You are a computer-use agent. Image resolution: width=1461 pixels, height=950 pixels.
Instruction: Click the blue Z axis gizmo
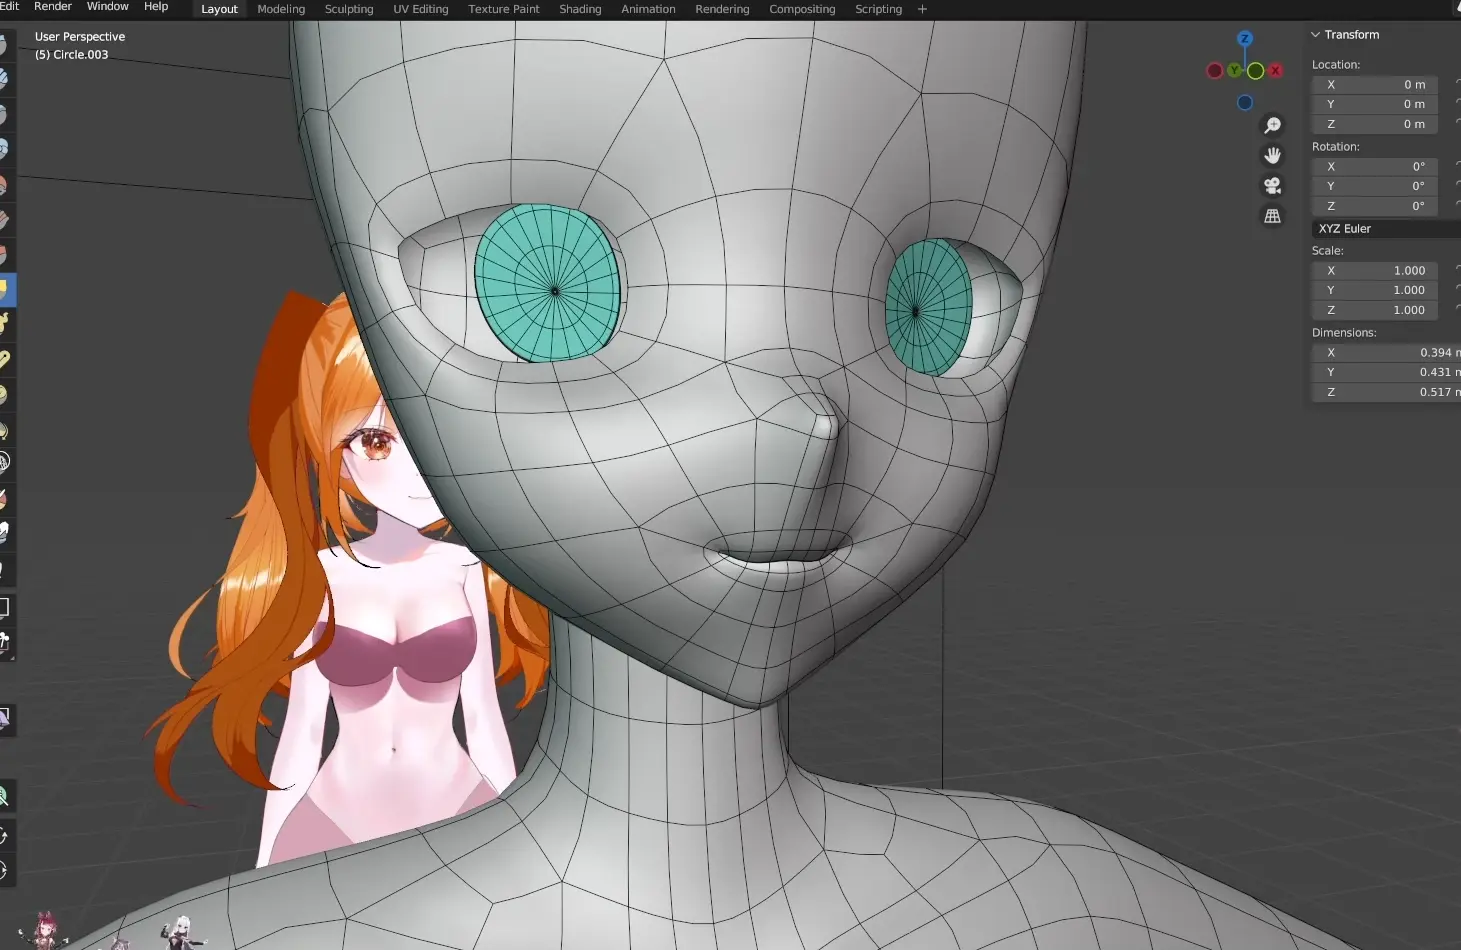point(1245,39)
